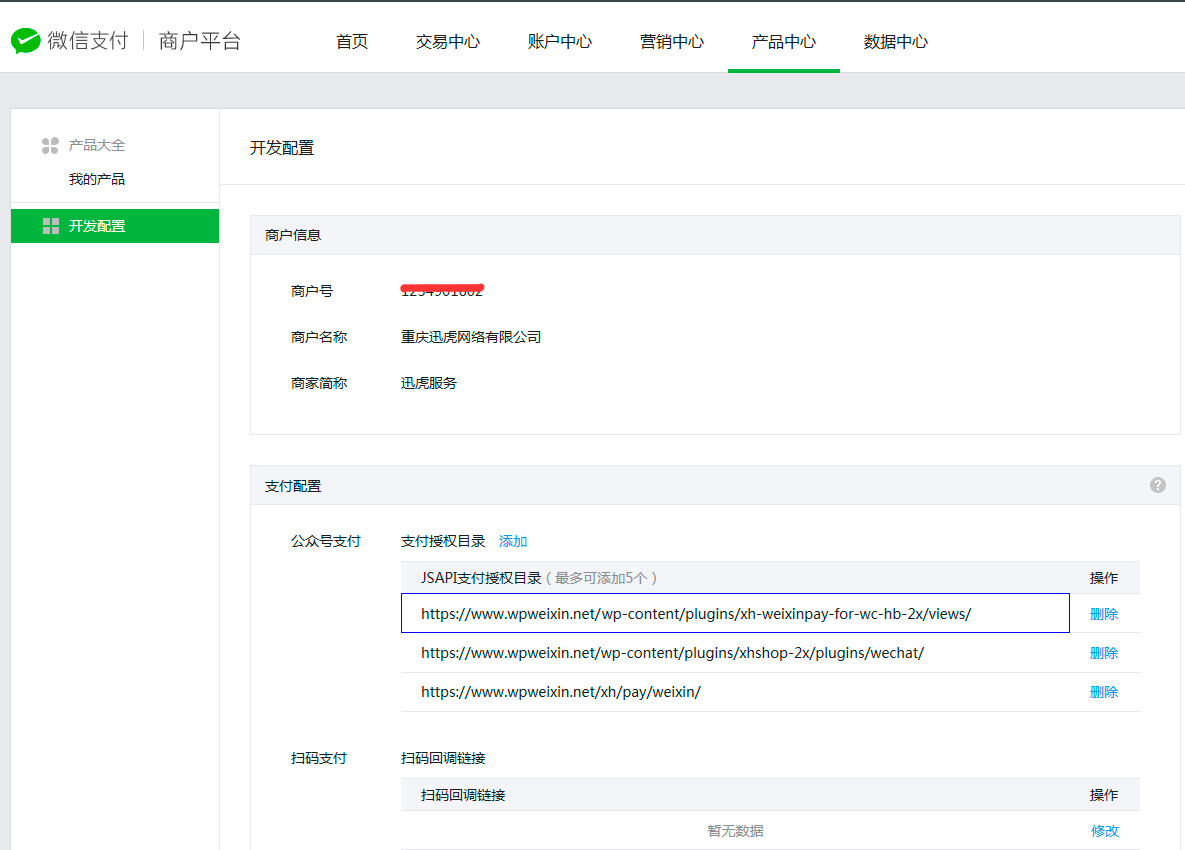The image size is (1185, 850).
Task: Select the 产品中心 tab
Action: (x=784, y=42)
